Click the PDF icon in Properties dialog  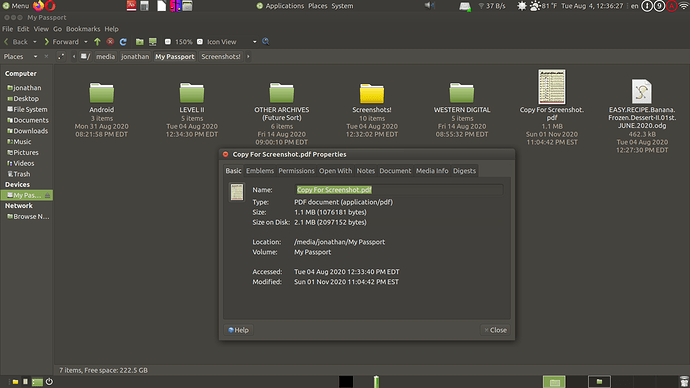click(237, 192)
